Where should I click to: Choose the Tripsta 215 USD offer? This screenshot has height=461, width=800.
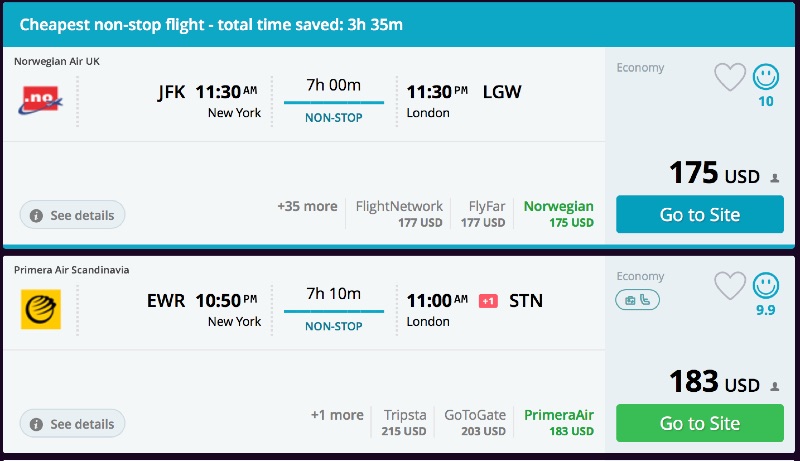click(404, 423)
